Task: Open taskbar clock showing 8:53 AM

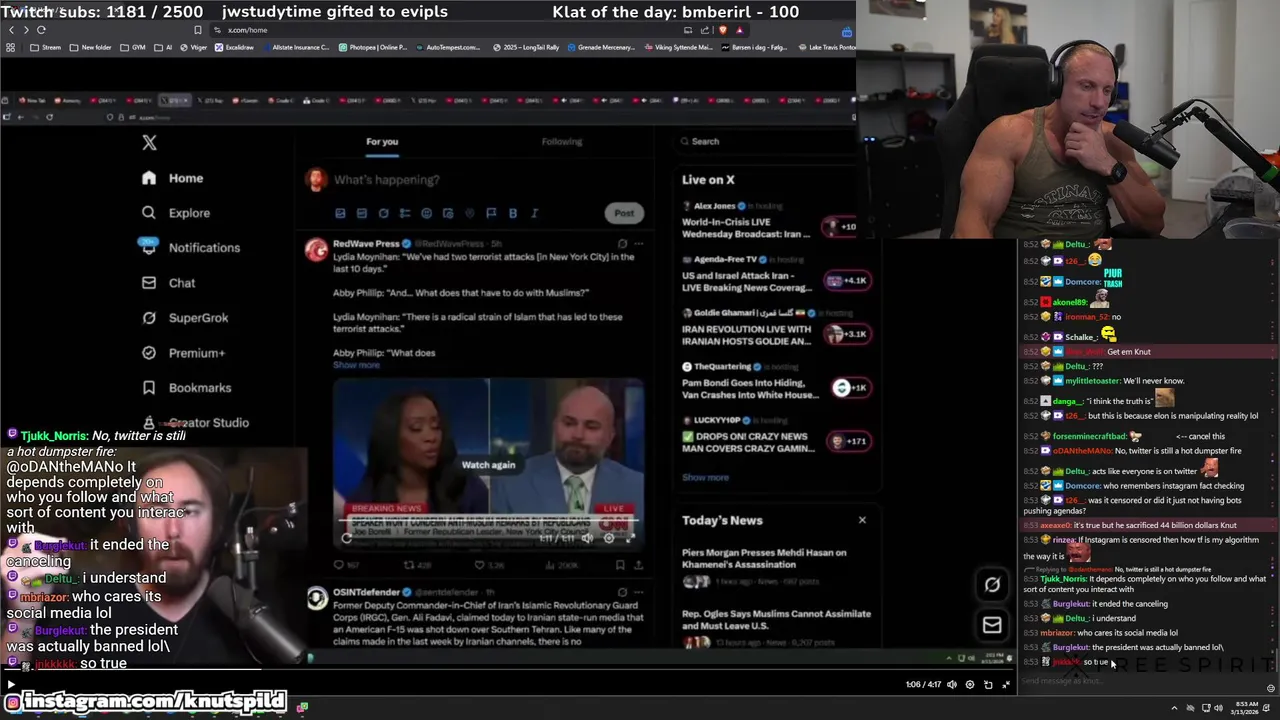Action: [1246, 708]
